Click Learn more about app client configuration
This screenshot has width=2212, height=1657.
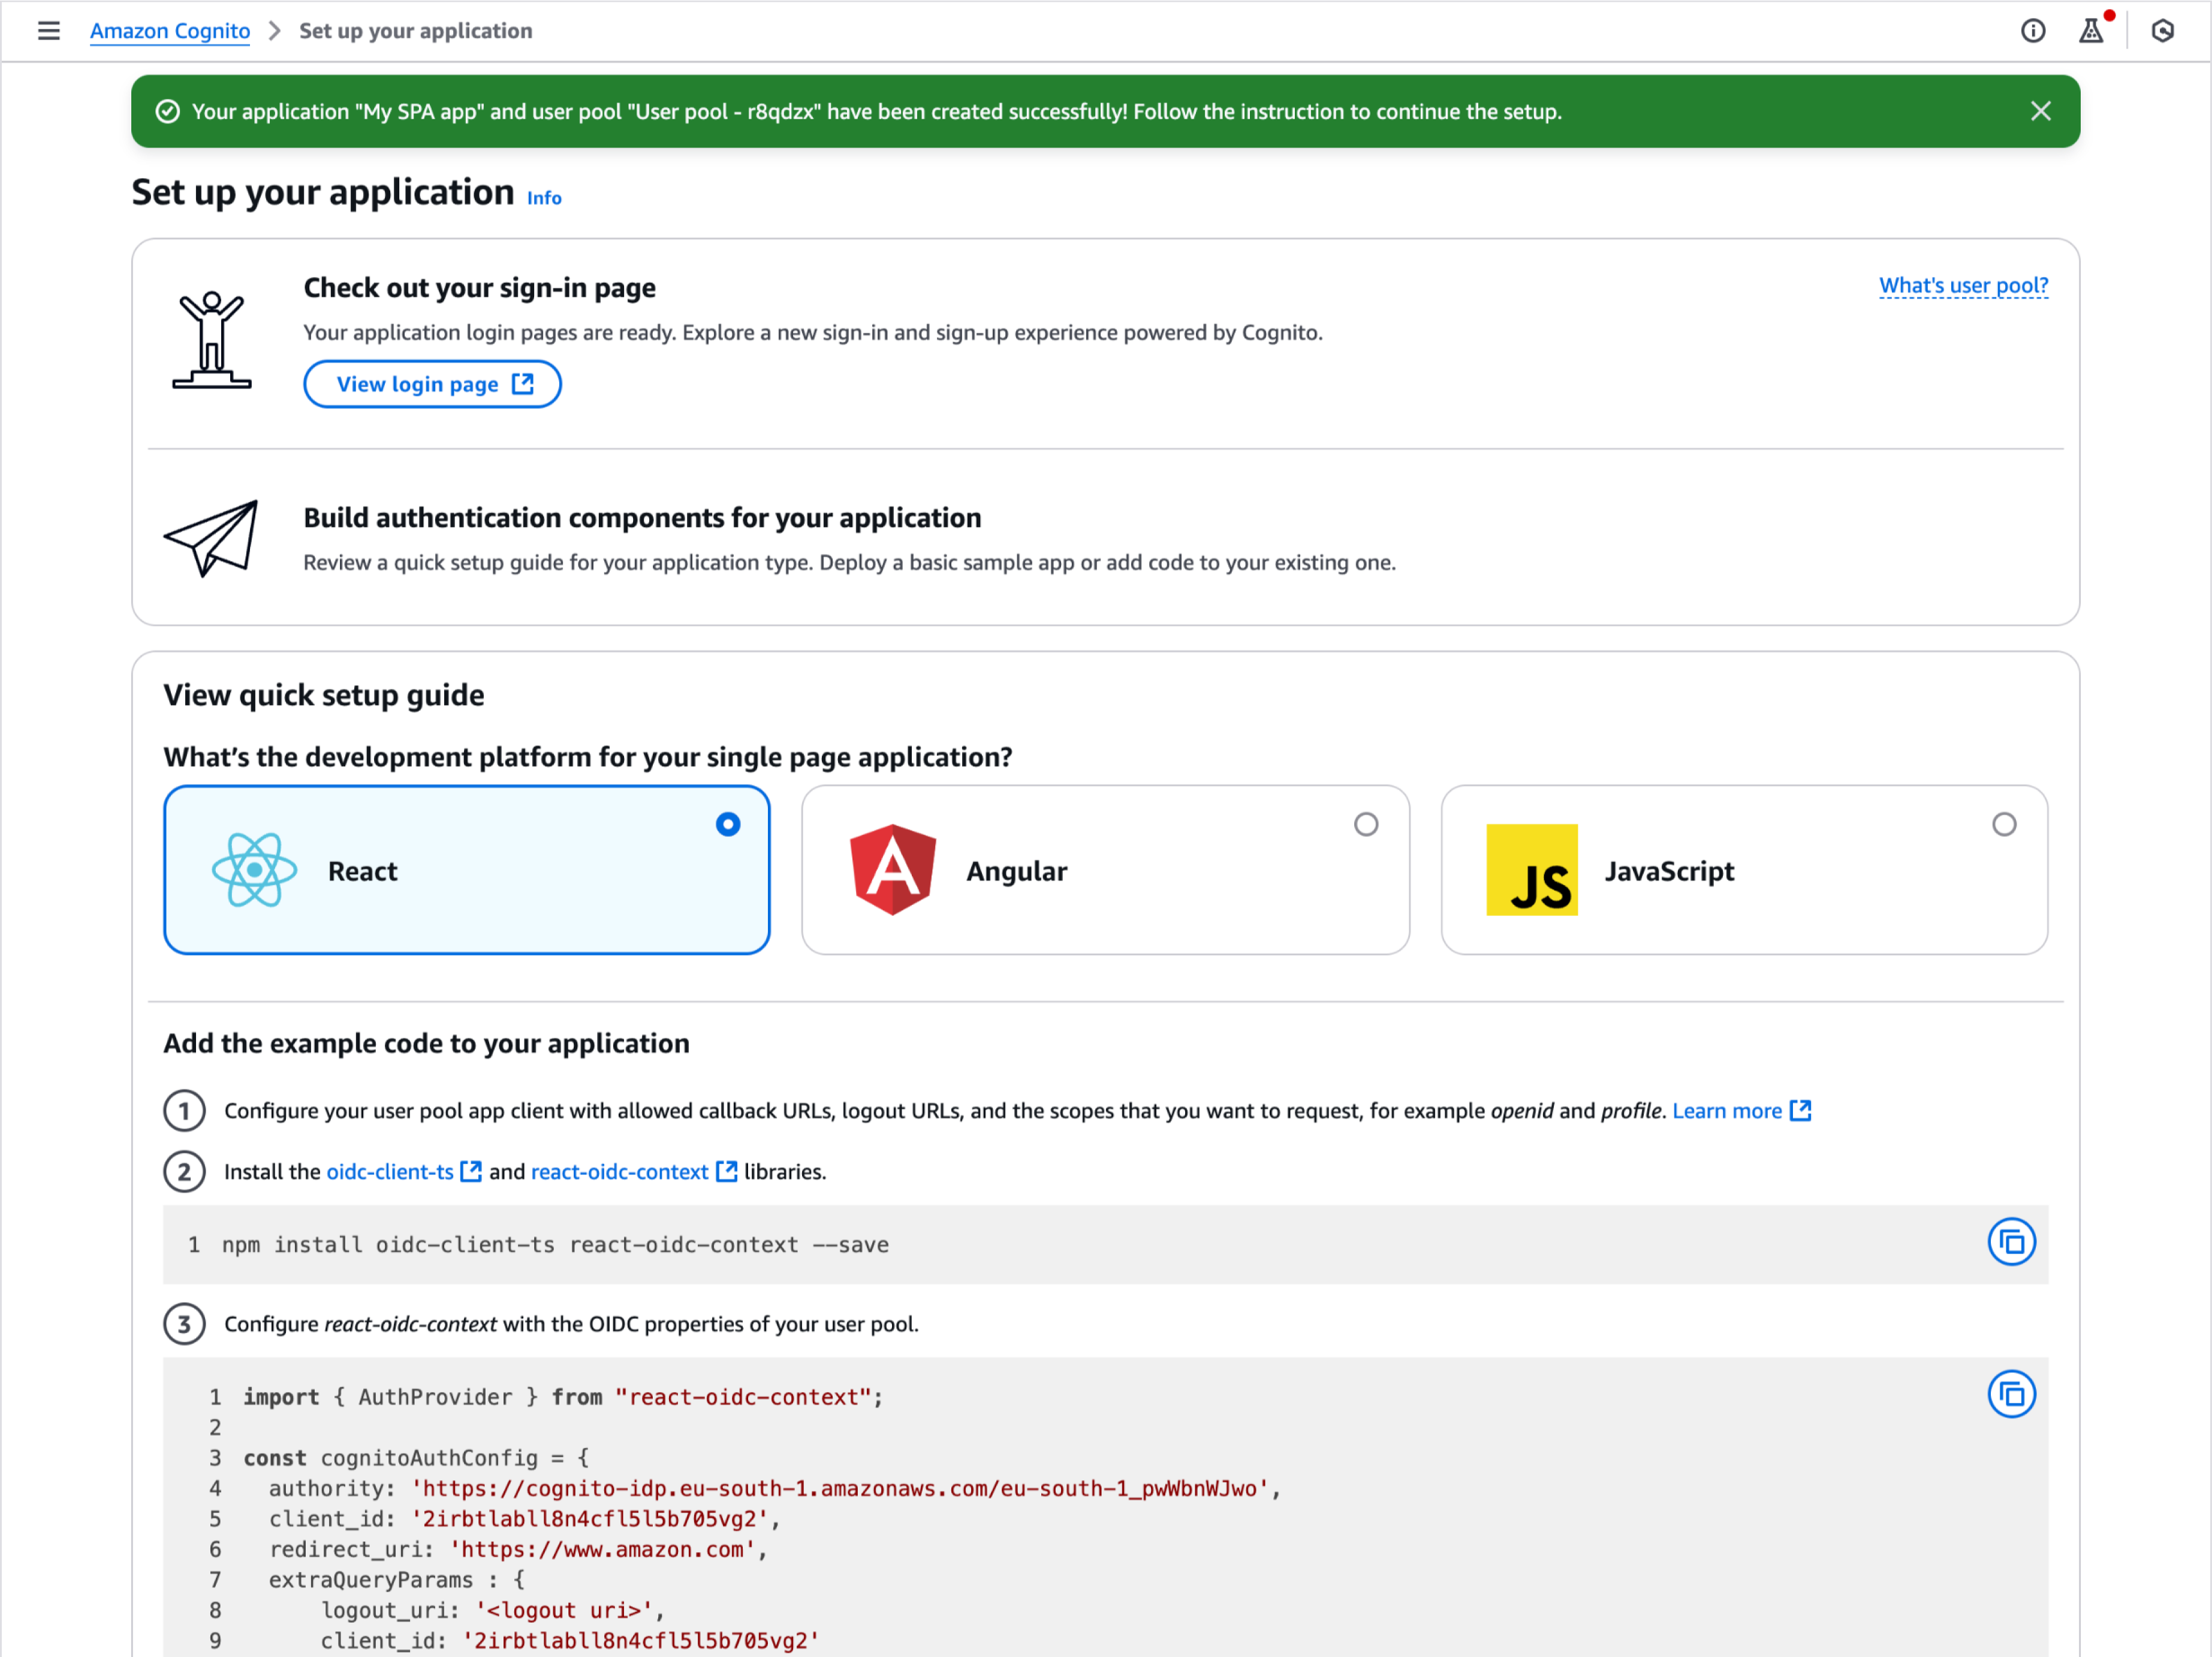[1727, 1110]
